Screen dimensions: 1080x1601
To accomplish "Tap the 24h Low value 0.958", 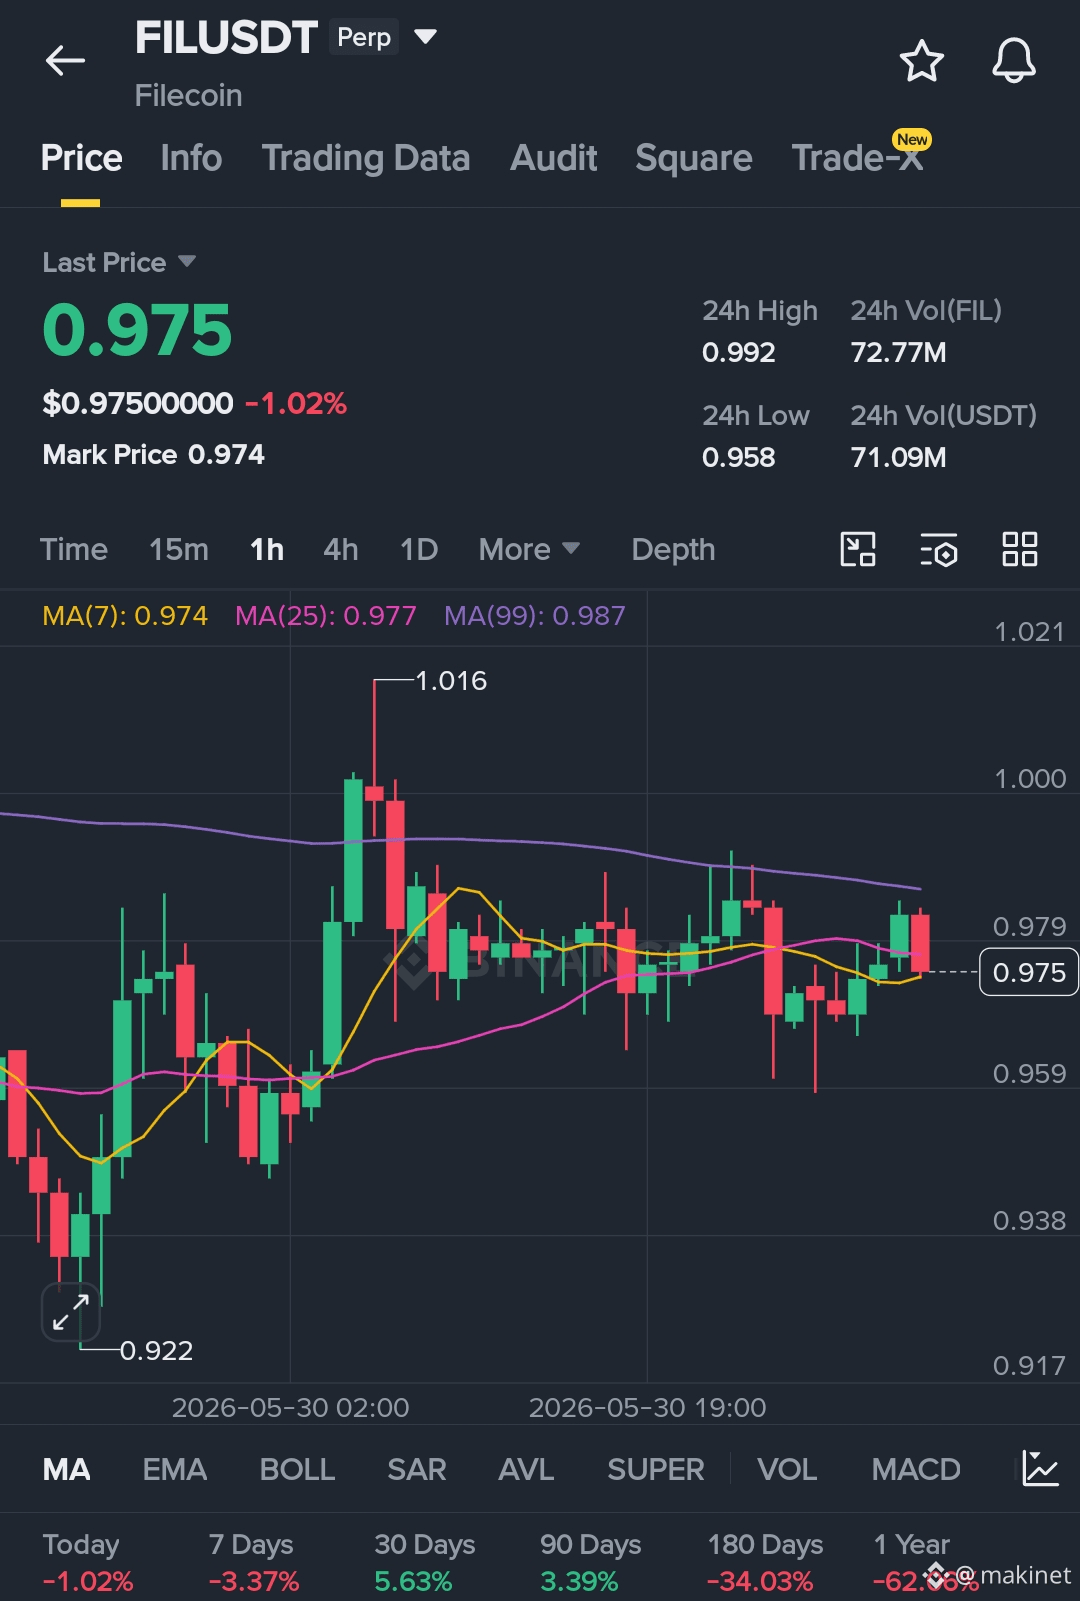I will [x=739, y=458].
